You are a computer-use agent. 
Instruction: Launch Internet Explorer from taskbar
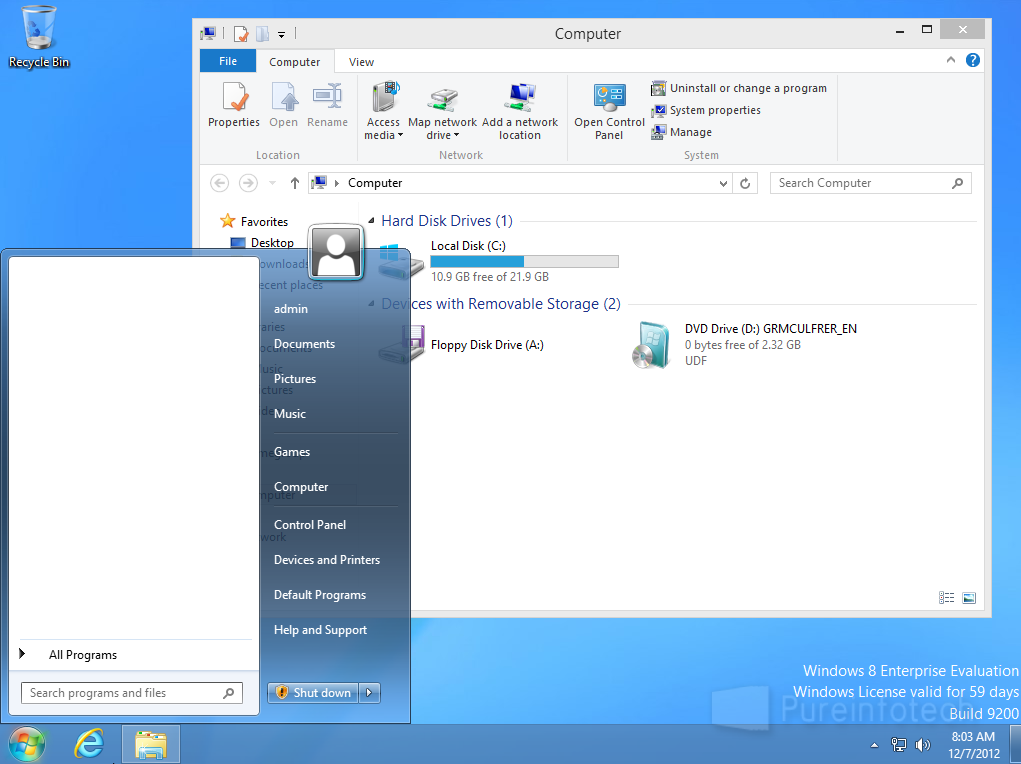pyautogui.click(x=89, y=744)
